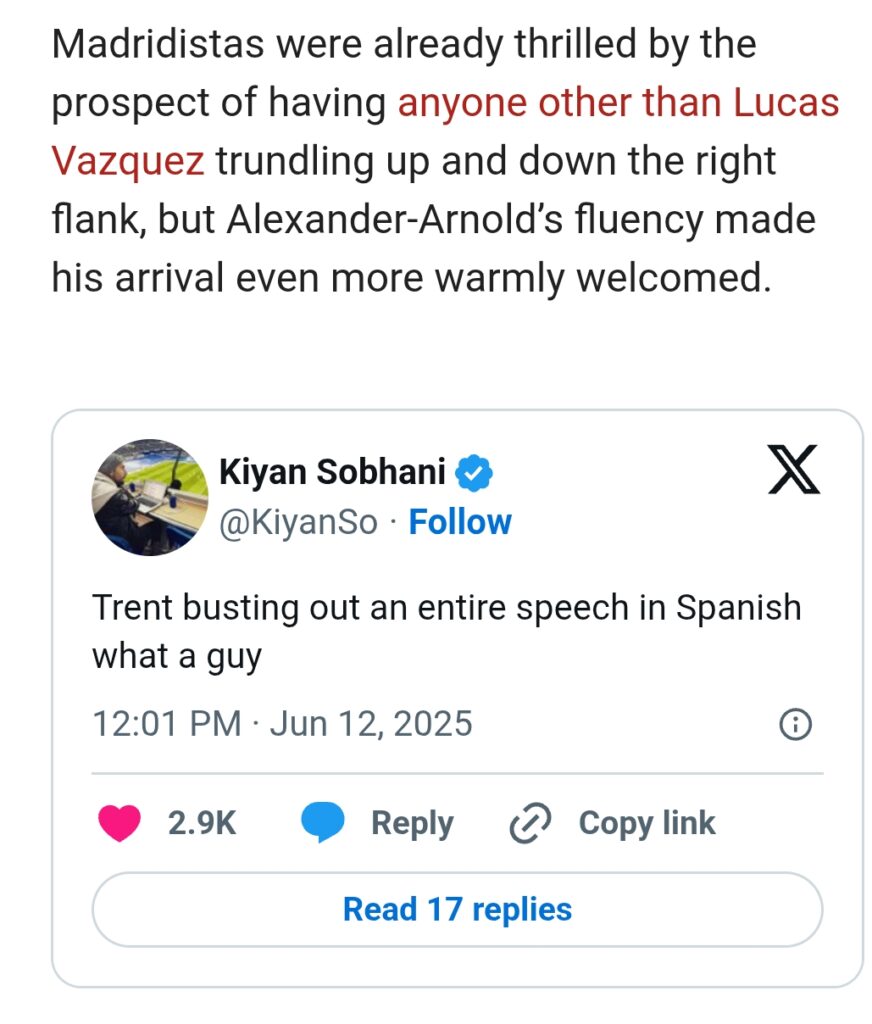Click the 'Copy link' text label

coord(646,823)
